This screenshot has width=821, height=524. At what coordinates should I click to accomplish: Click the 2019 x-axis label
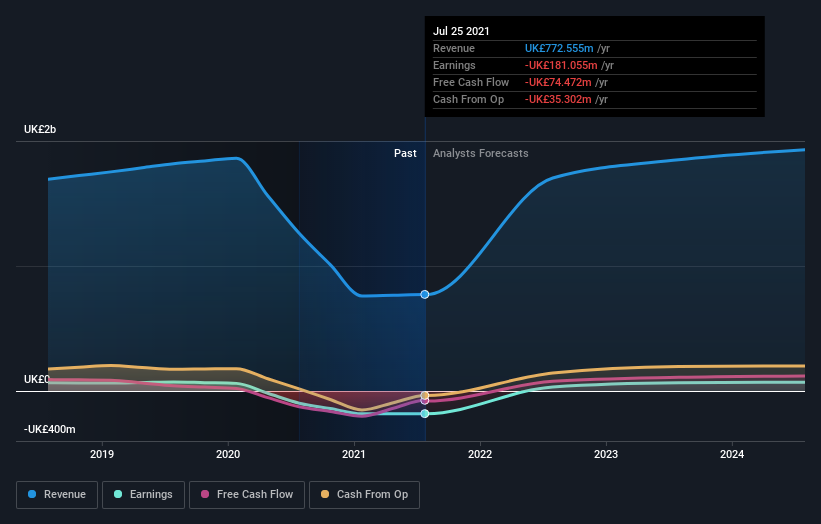(x=102, y=454)
